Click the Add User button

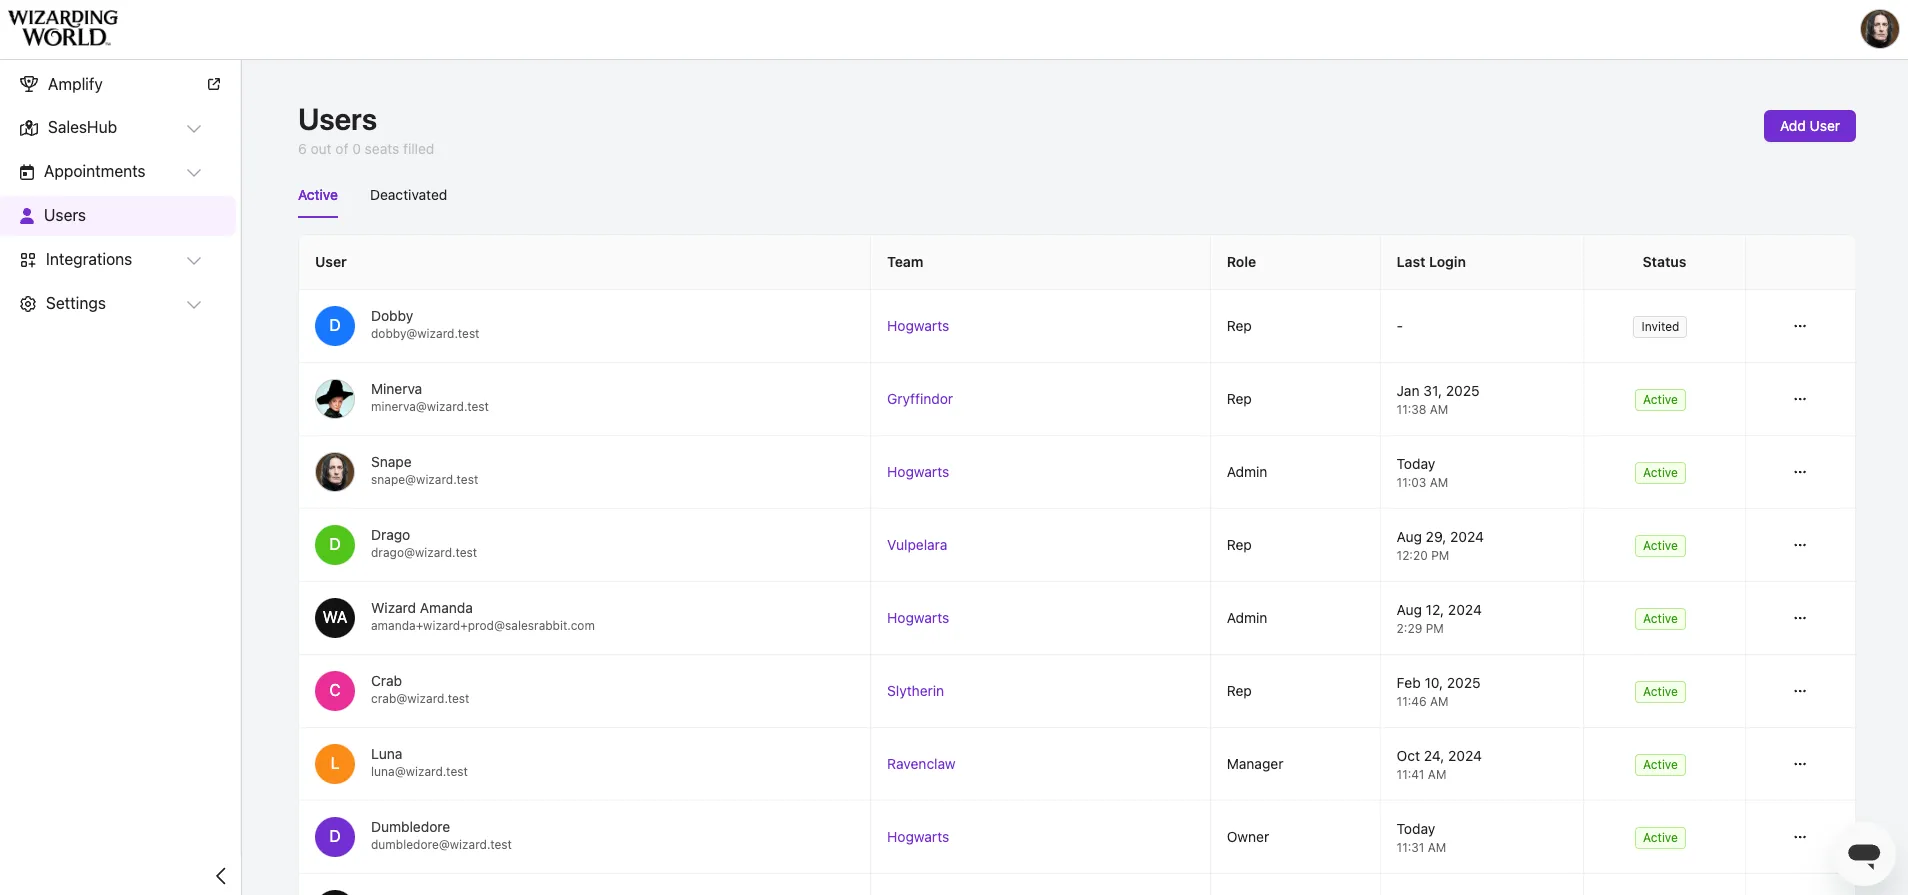(x=1809, y=126)
